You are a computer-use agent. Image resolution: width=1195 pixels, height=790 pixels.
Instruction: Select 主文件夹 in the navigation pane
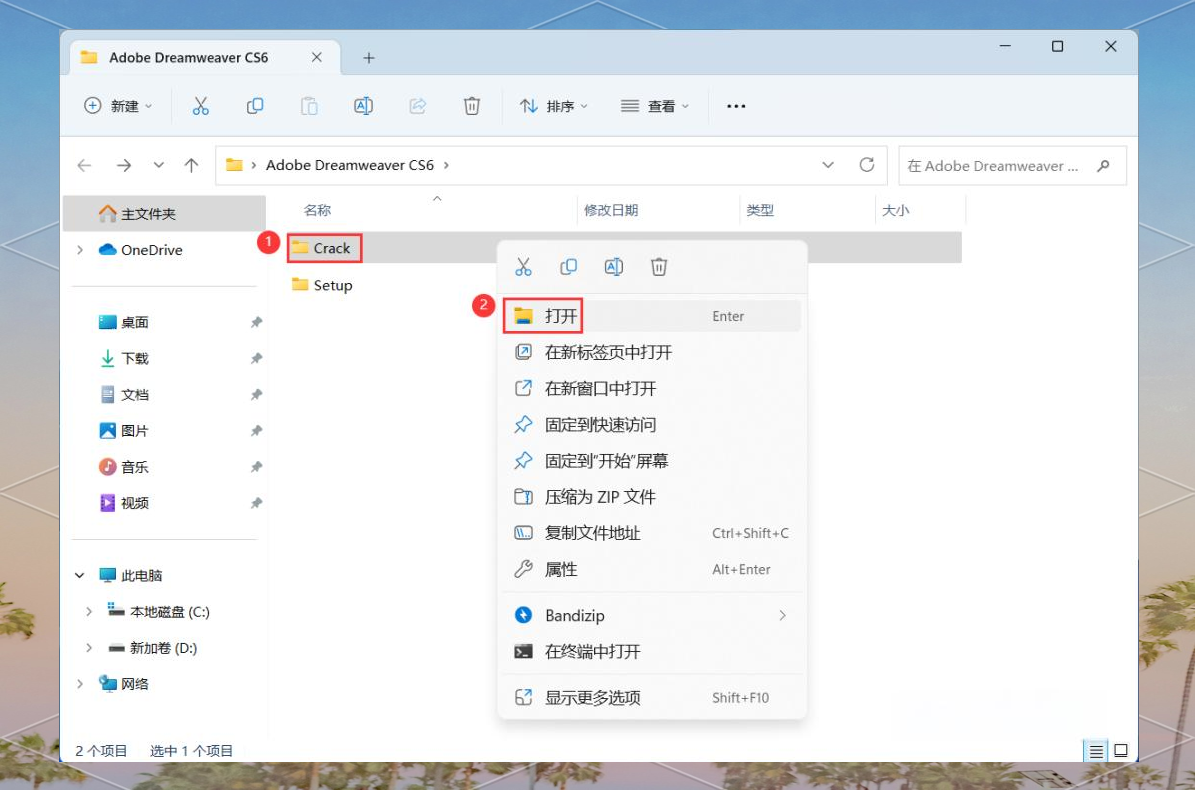(x=164, y=213)
